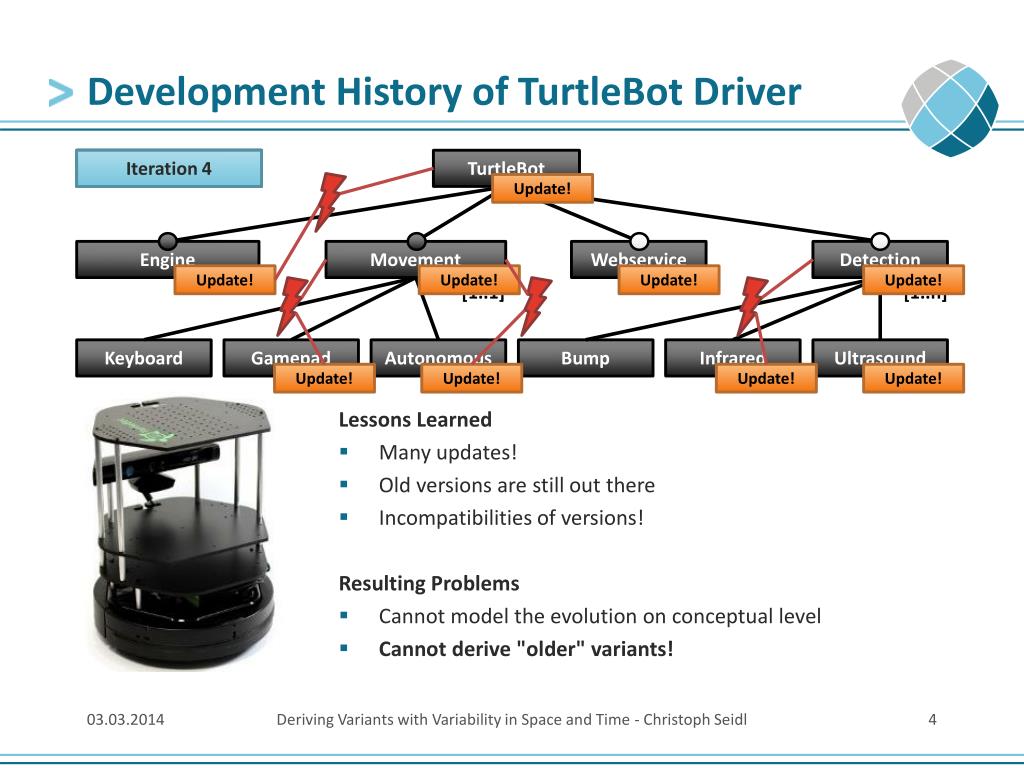Click the date 03.03.2014 in footer
The height and width of the screenshot is (768, 1024).
click(x=125, y=720)
